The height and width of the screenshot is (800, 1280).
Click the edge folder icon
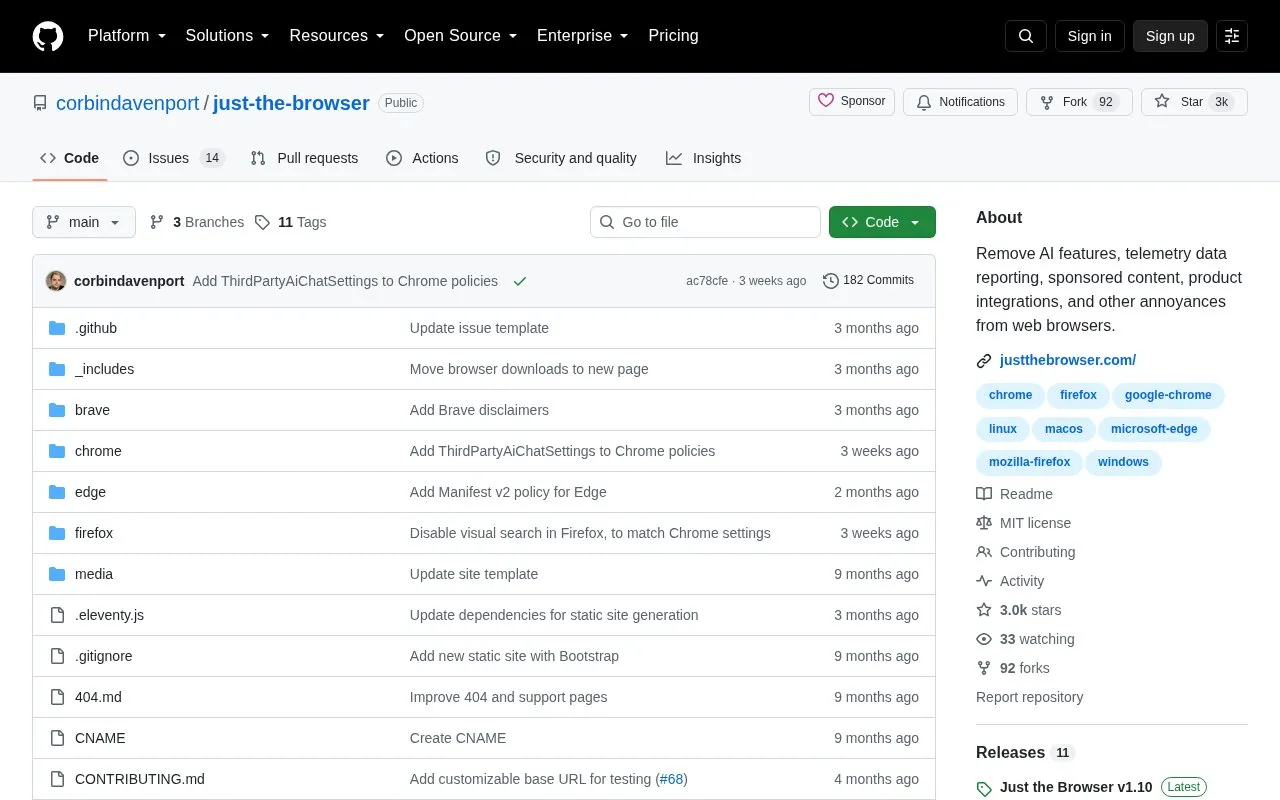[57, 492]
